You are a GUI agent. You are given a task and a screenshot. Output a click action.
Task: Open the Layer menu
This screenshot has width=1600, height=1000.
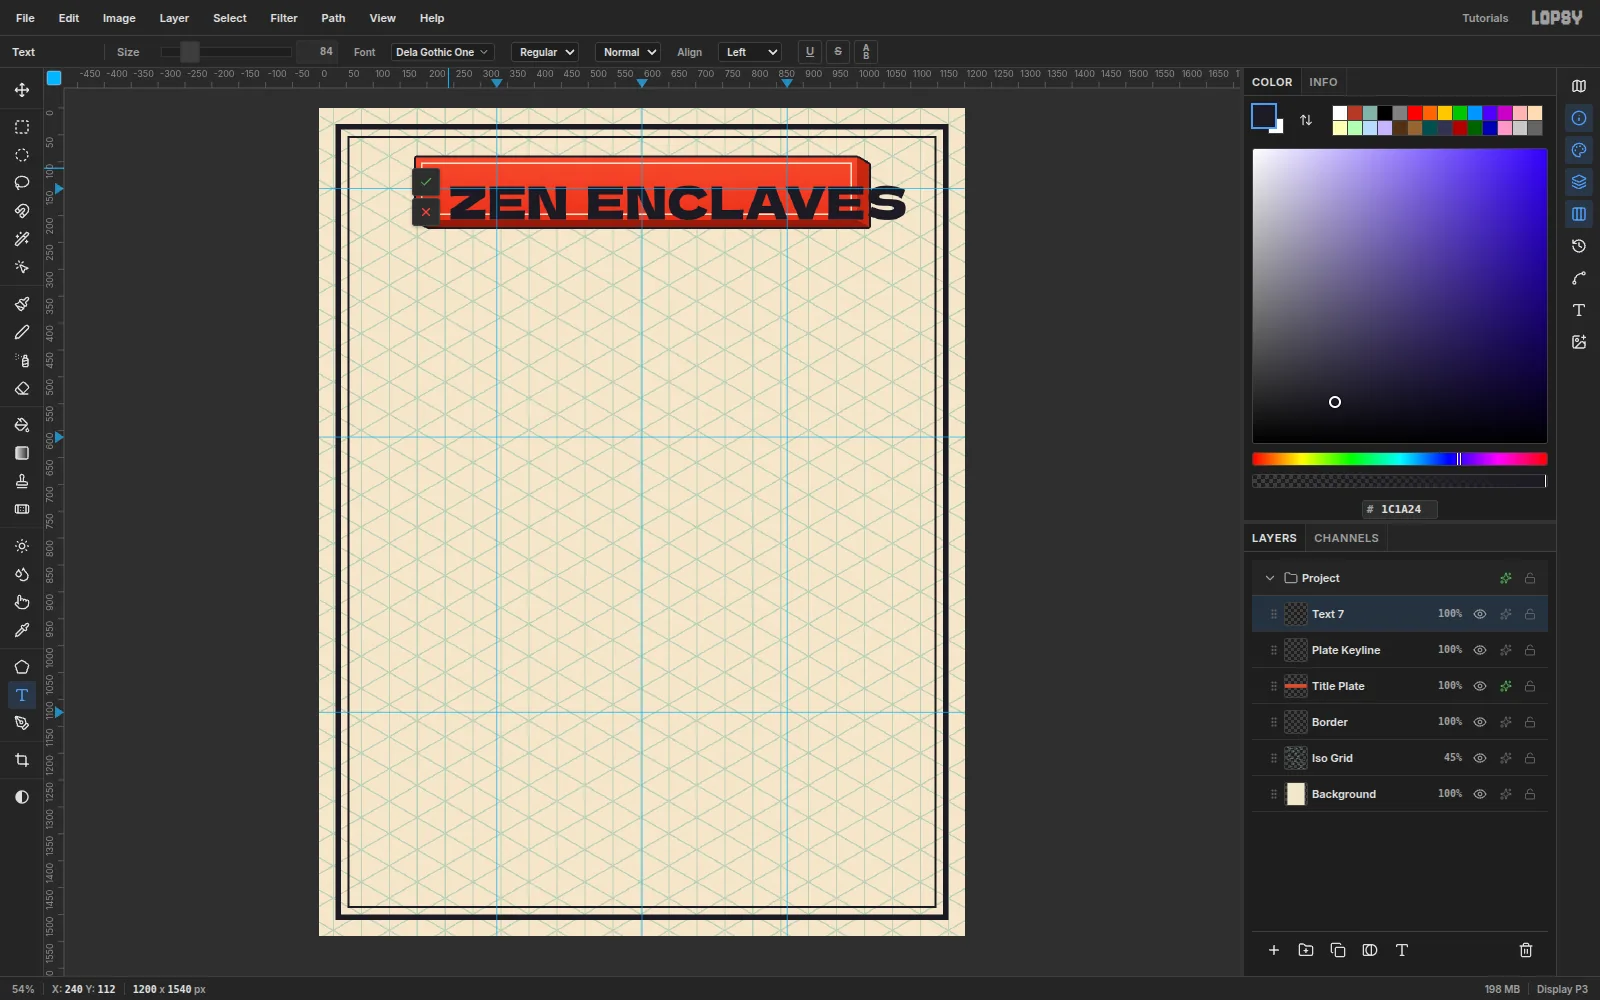click(174, 18)
